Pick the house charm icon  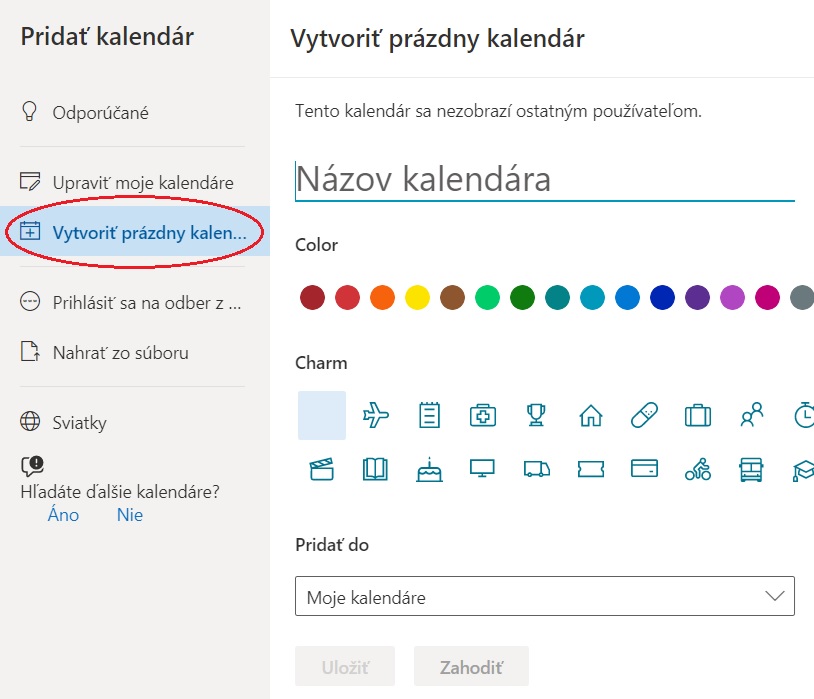click(x=591, y=416)
